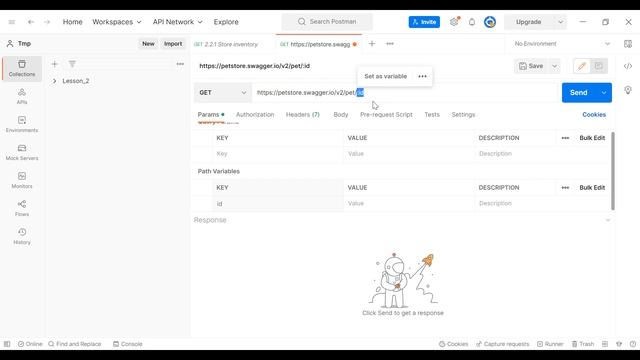
Task: Open more options beside Set as variable
Action: pos(422,76)
